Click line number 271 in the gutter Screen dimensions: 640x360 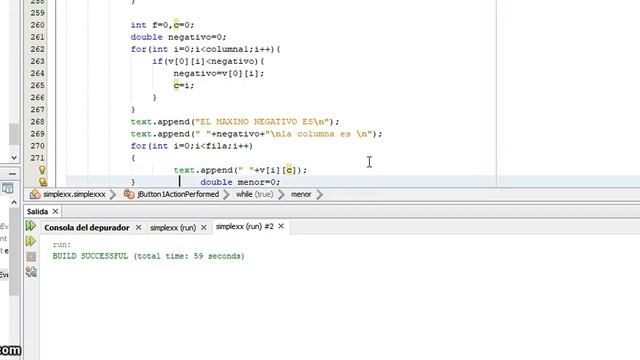38,158
